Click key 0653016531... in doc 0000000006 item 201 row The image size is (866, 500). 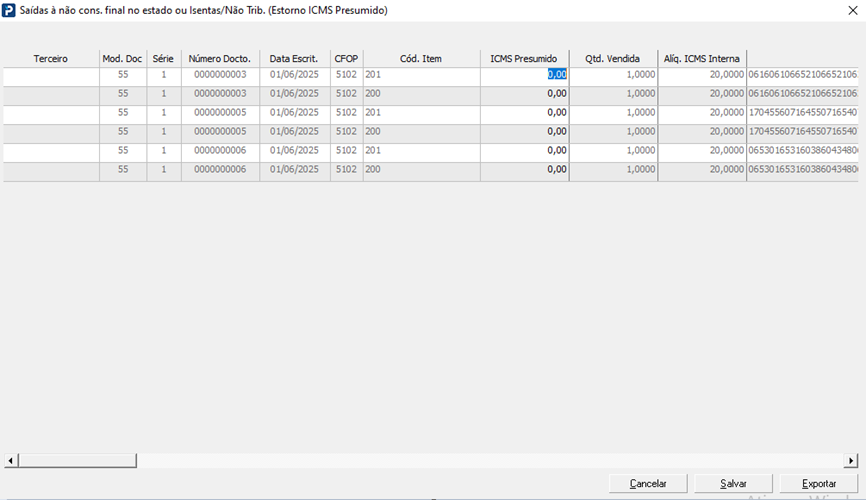click(802, 150)
